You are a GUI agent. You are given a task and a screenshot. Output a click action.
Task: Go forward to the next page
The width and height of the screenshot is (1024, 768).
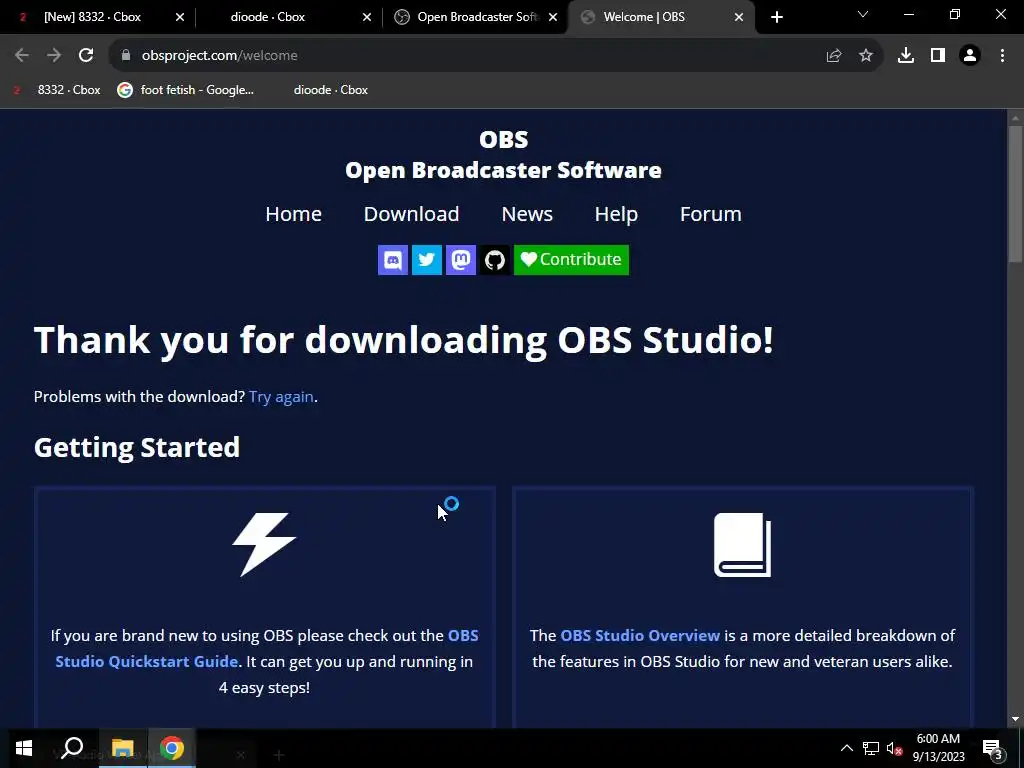point(54,56)
